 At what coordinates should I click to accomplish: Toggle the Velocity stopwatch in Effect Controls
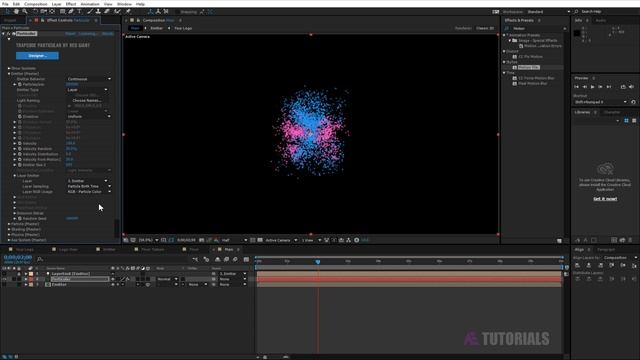20,143
